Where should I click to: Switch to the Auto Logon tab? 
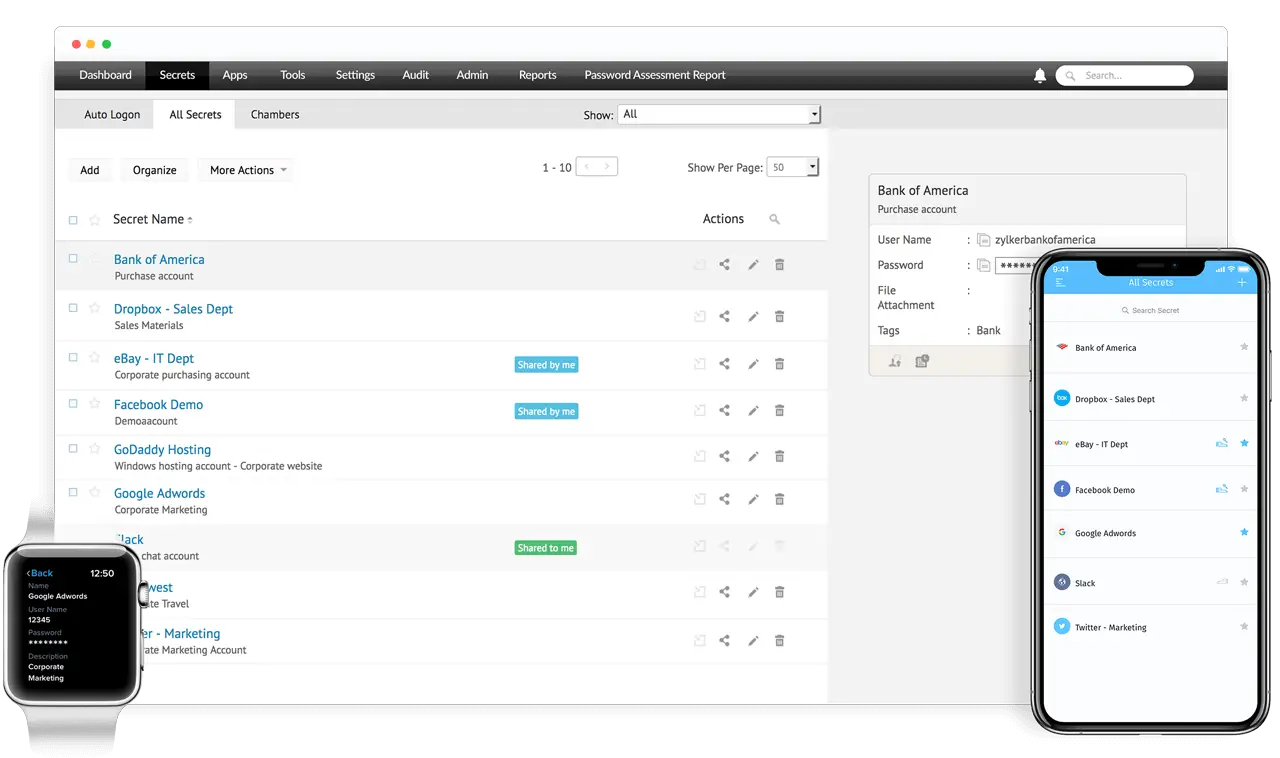click(x=112, y=115)
